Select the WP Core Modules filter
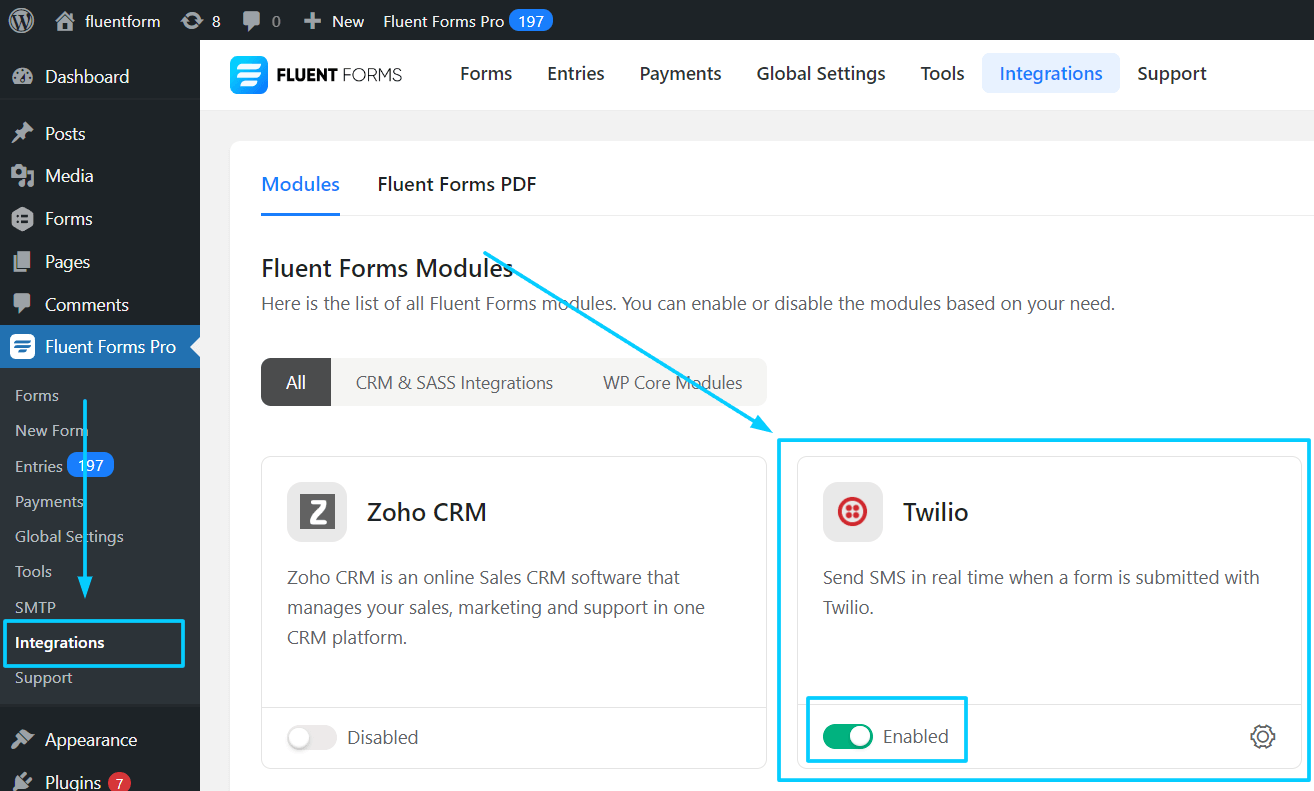The height and width of the screenshot is (791, 1314). click(672, 382)
